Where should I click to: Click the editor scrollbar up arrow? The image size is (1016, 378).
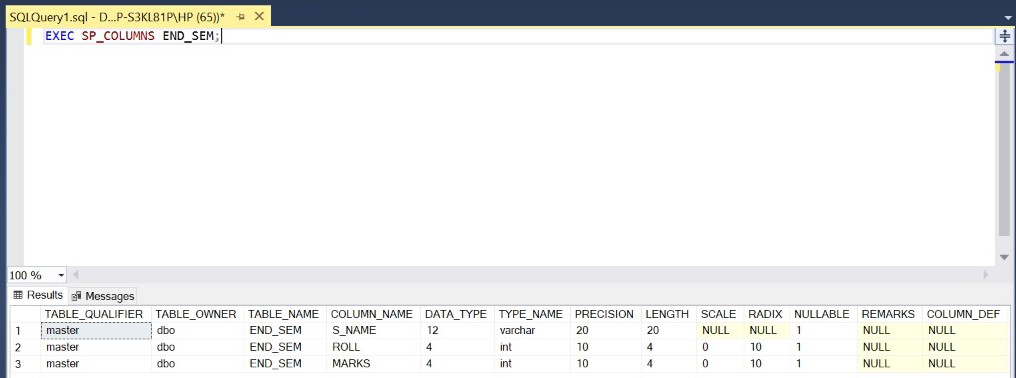[x=1005, y=53]
